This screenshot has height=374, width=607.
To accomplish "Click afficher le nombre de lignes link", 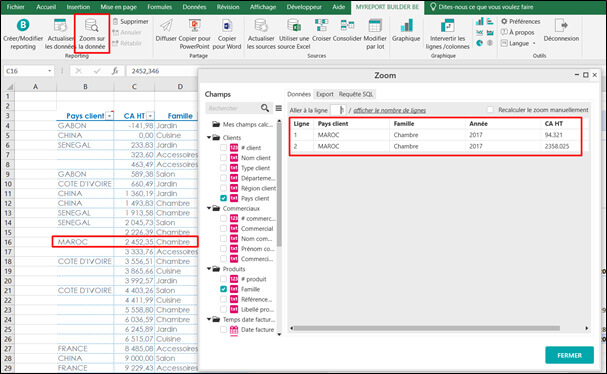I will point(389,110).
